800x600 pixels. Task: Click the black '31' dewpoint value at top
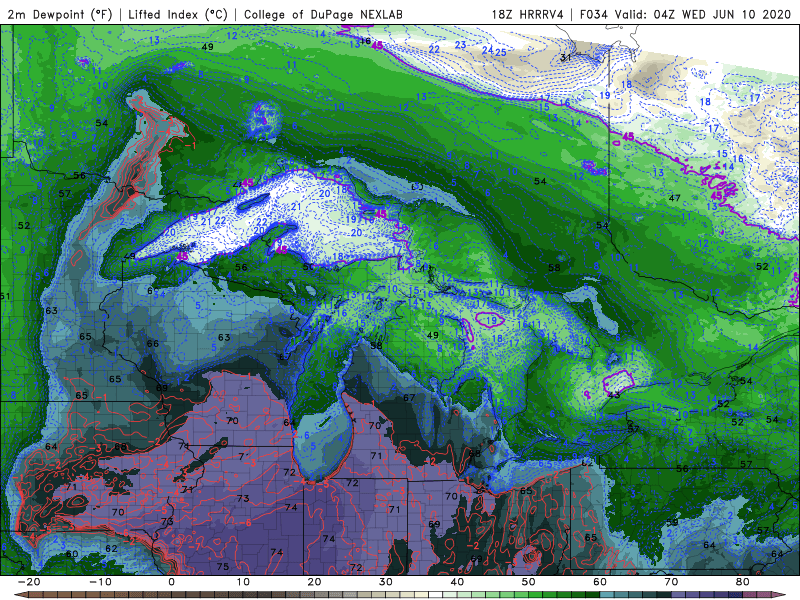pos(566,57)
